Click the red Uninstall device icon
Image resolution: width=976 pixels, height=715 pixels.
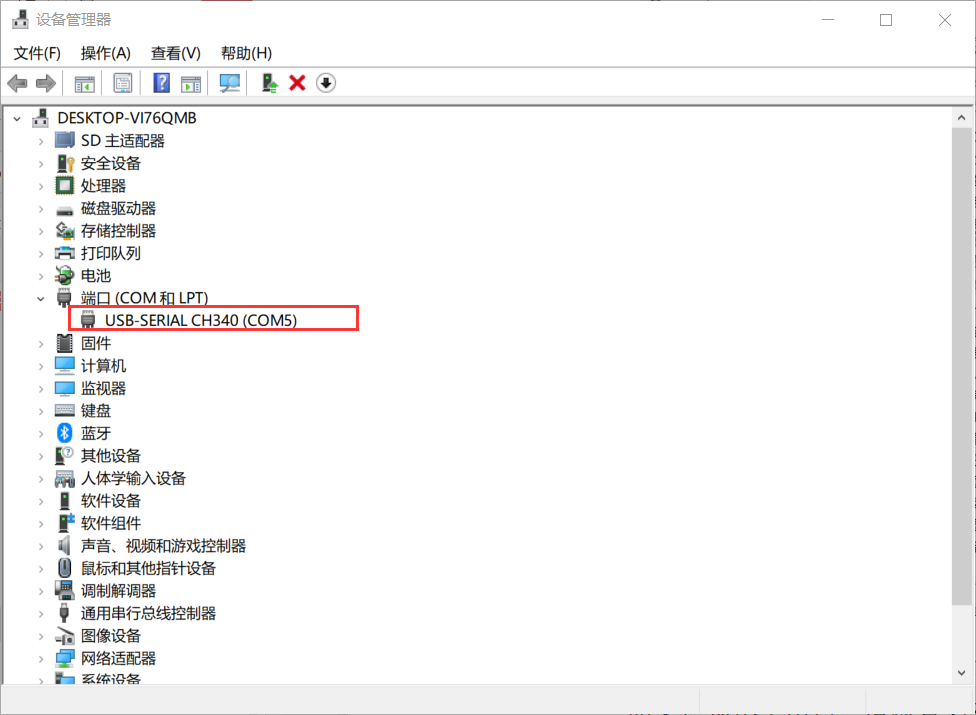tap(296, 83)
